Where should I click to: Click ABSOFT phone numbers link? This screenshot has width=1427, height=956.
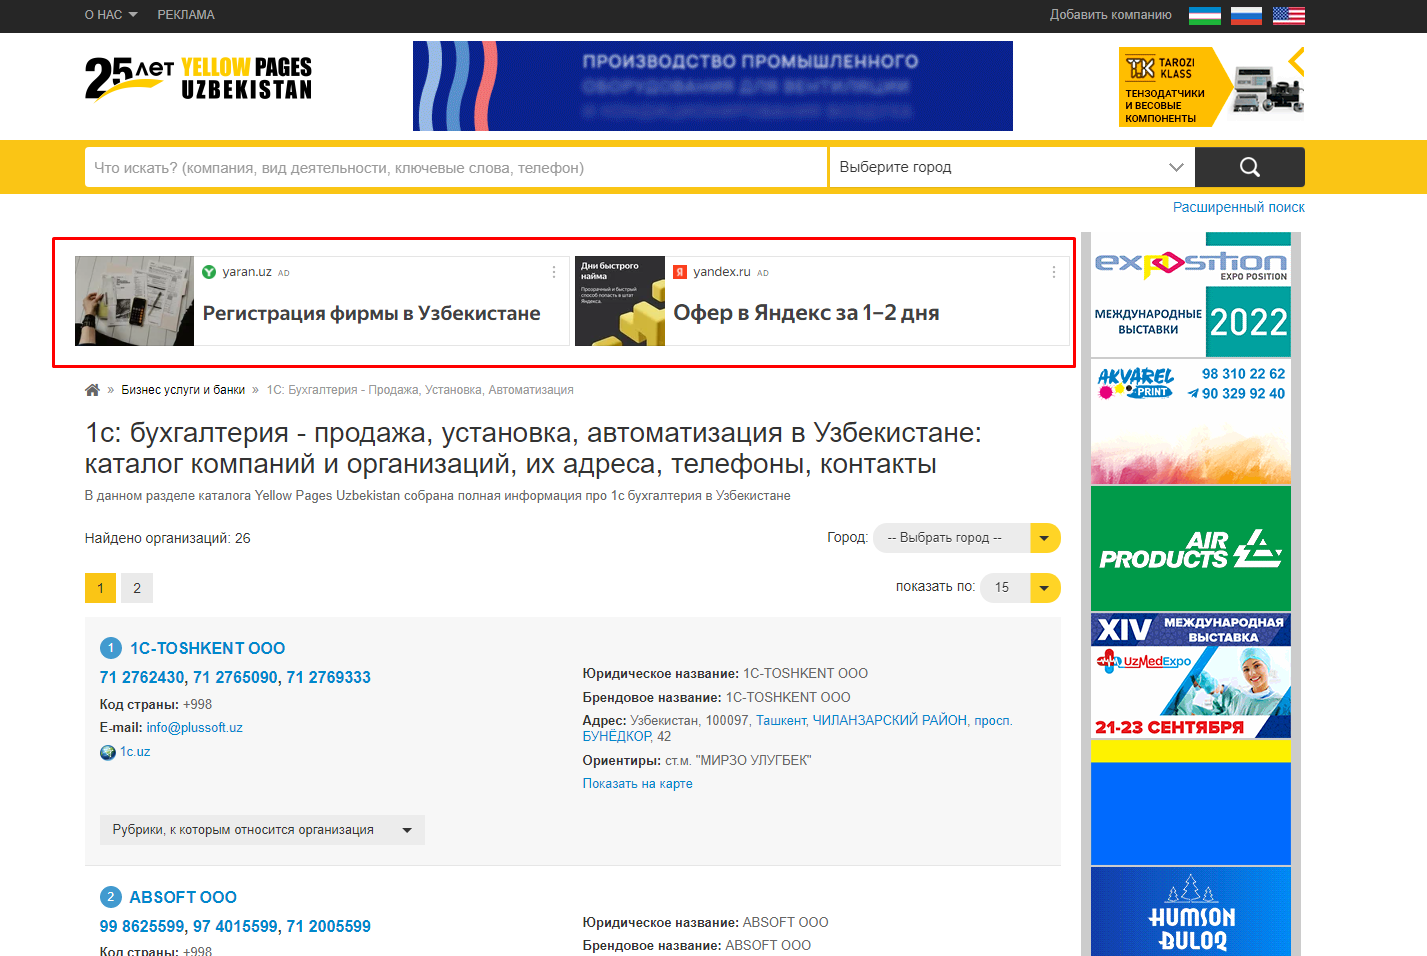235,926
